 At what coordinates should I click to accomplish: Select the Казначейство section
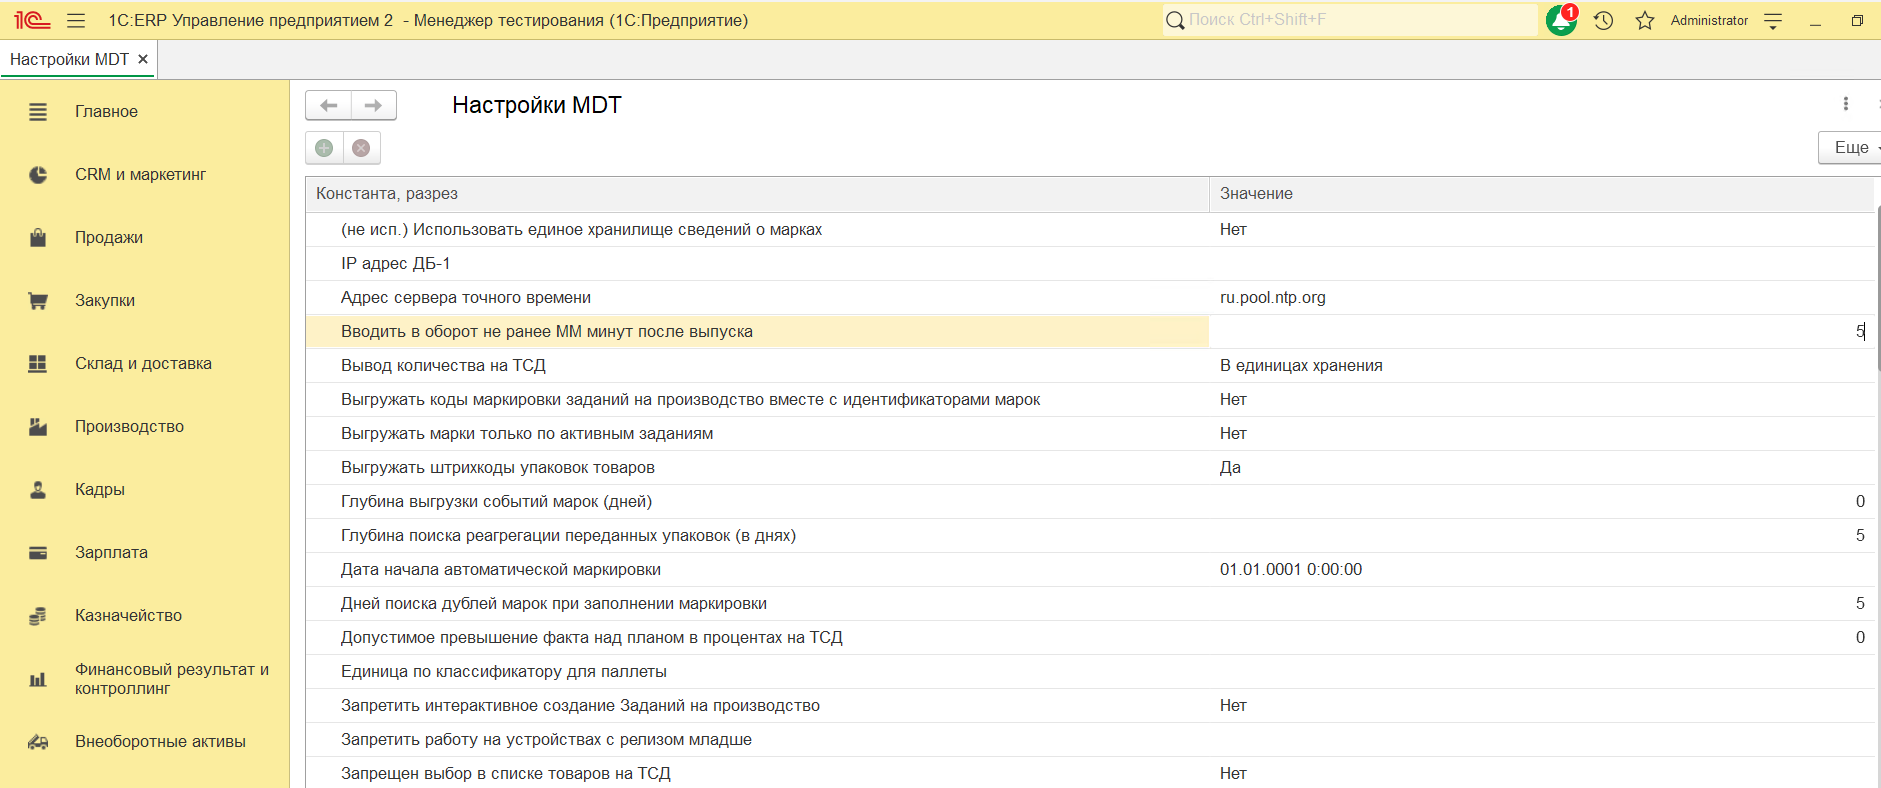pos(128,615)
